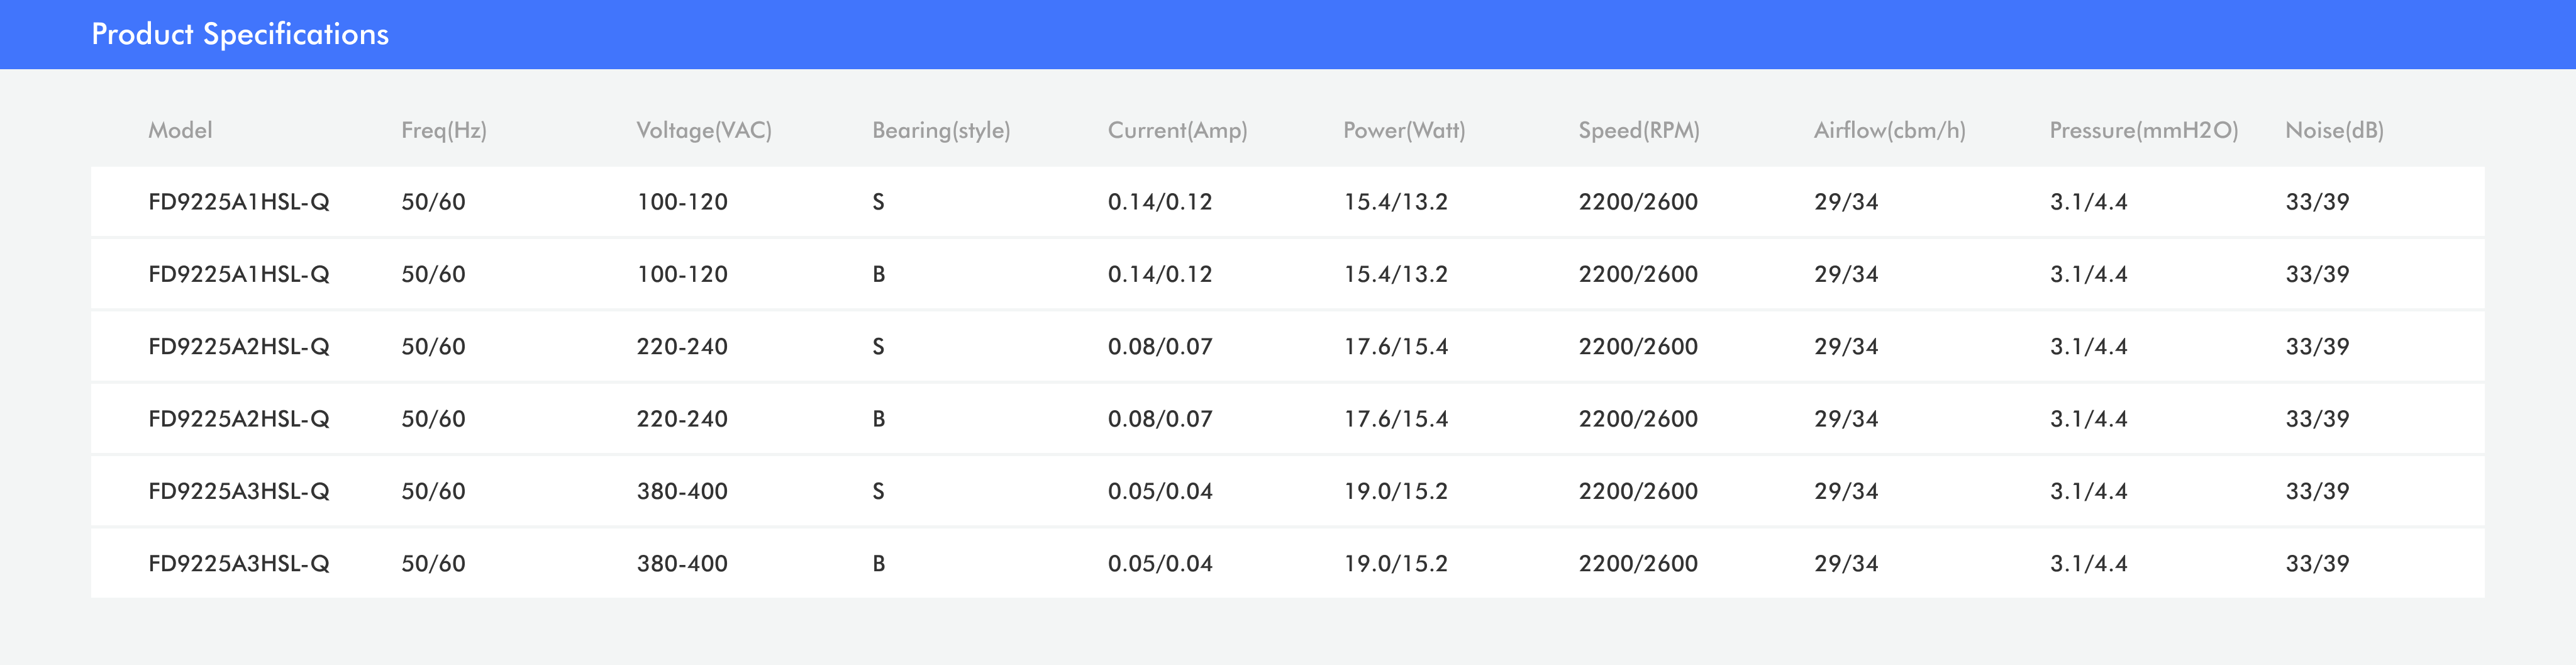Click the Voltage(VAC) column header
The image size is (2576, 665).
pos(703,130)
